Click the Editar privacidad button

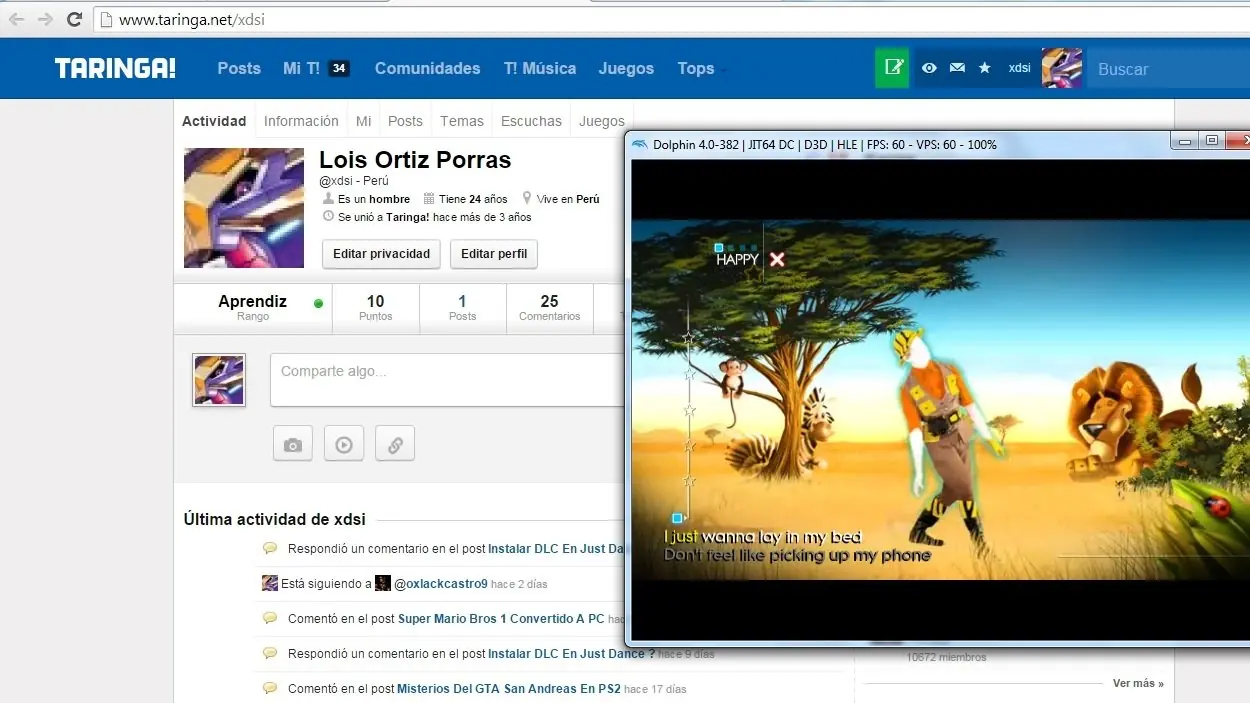click(x=381, y=254)
